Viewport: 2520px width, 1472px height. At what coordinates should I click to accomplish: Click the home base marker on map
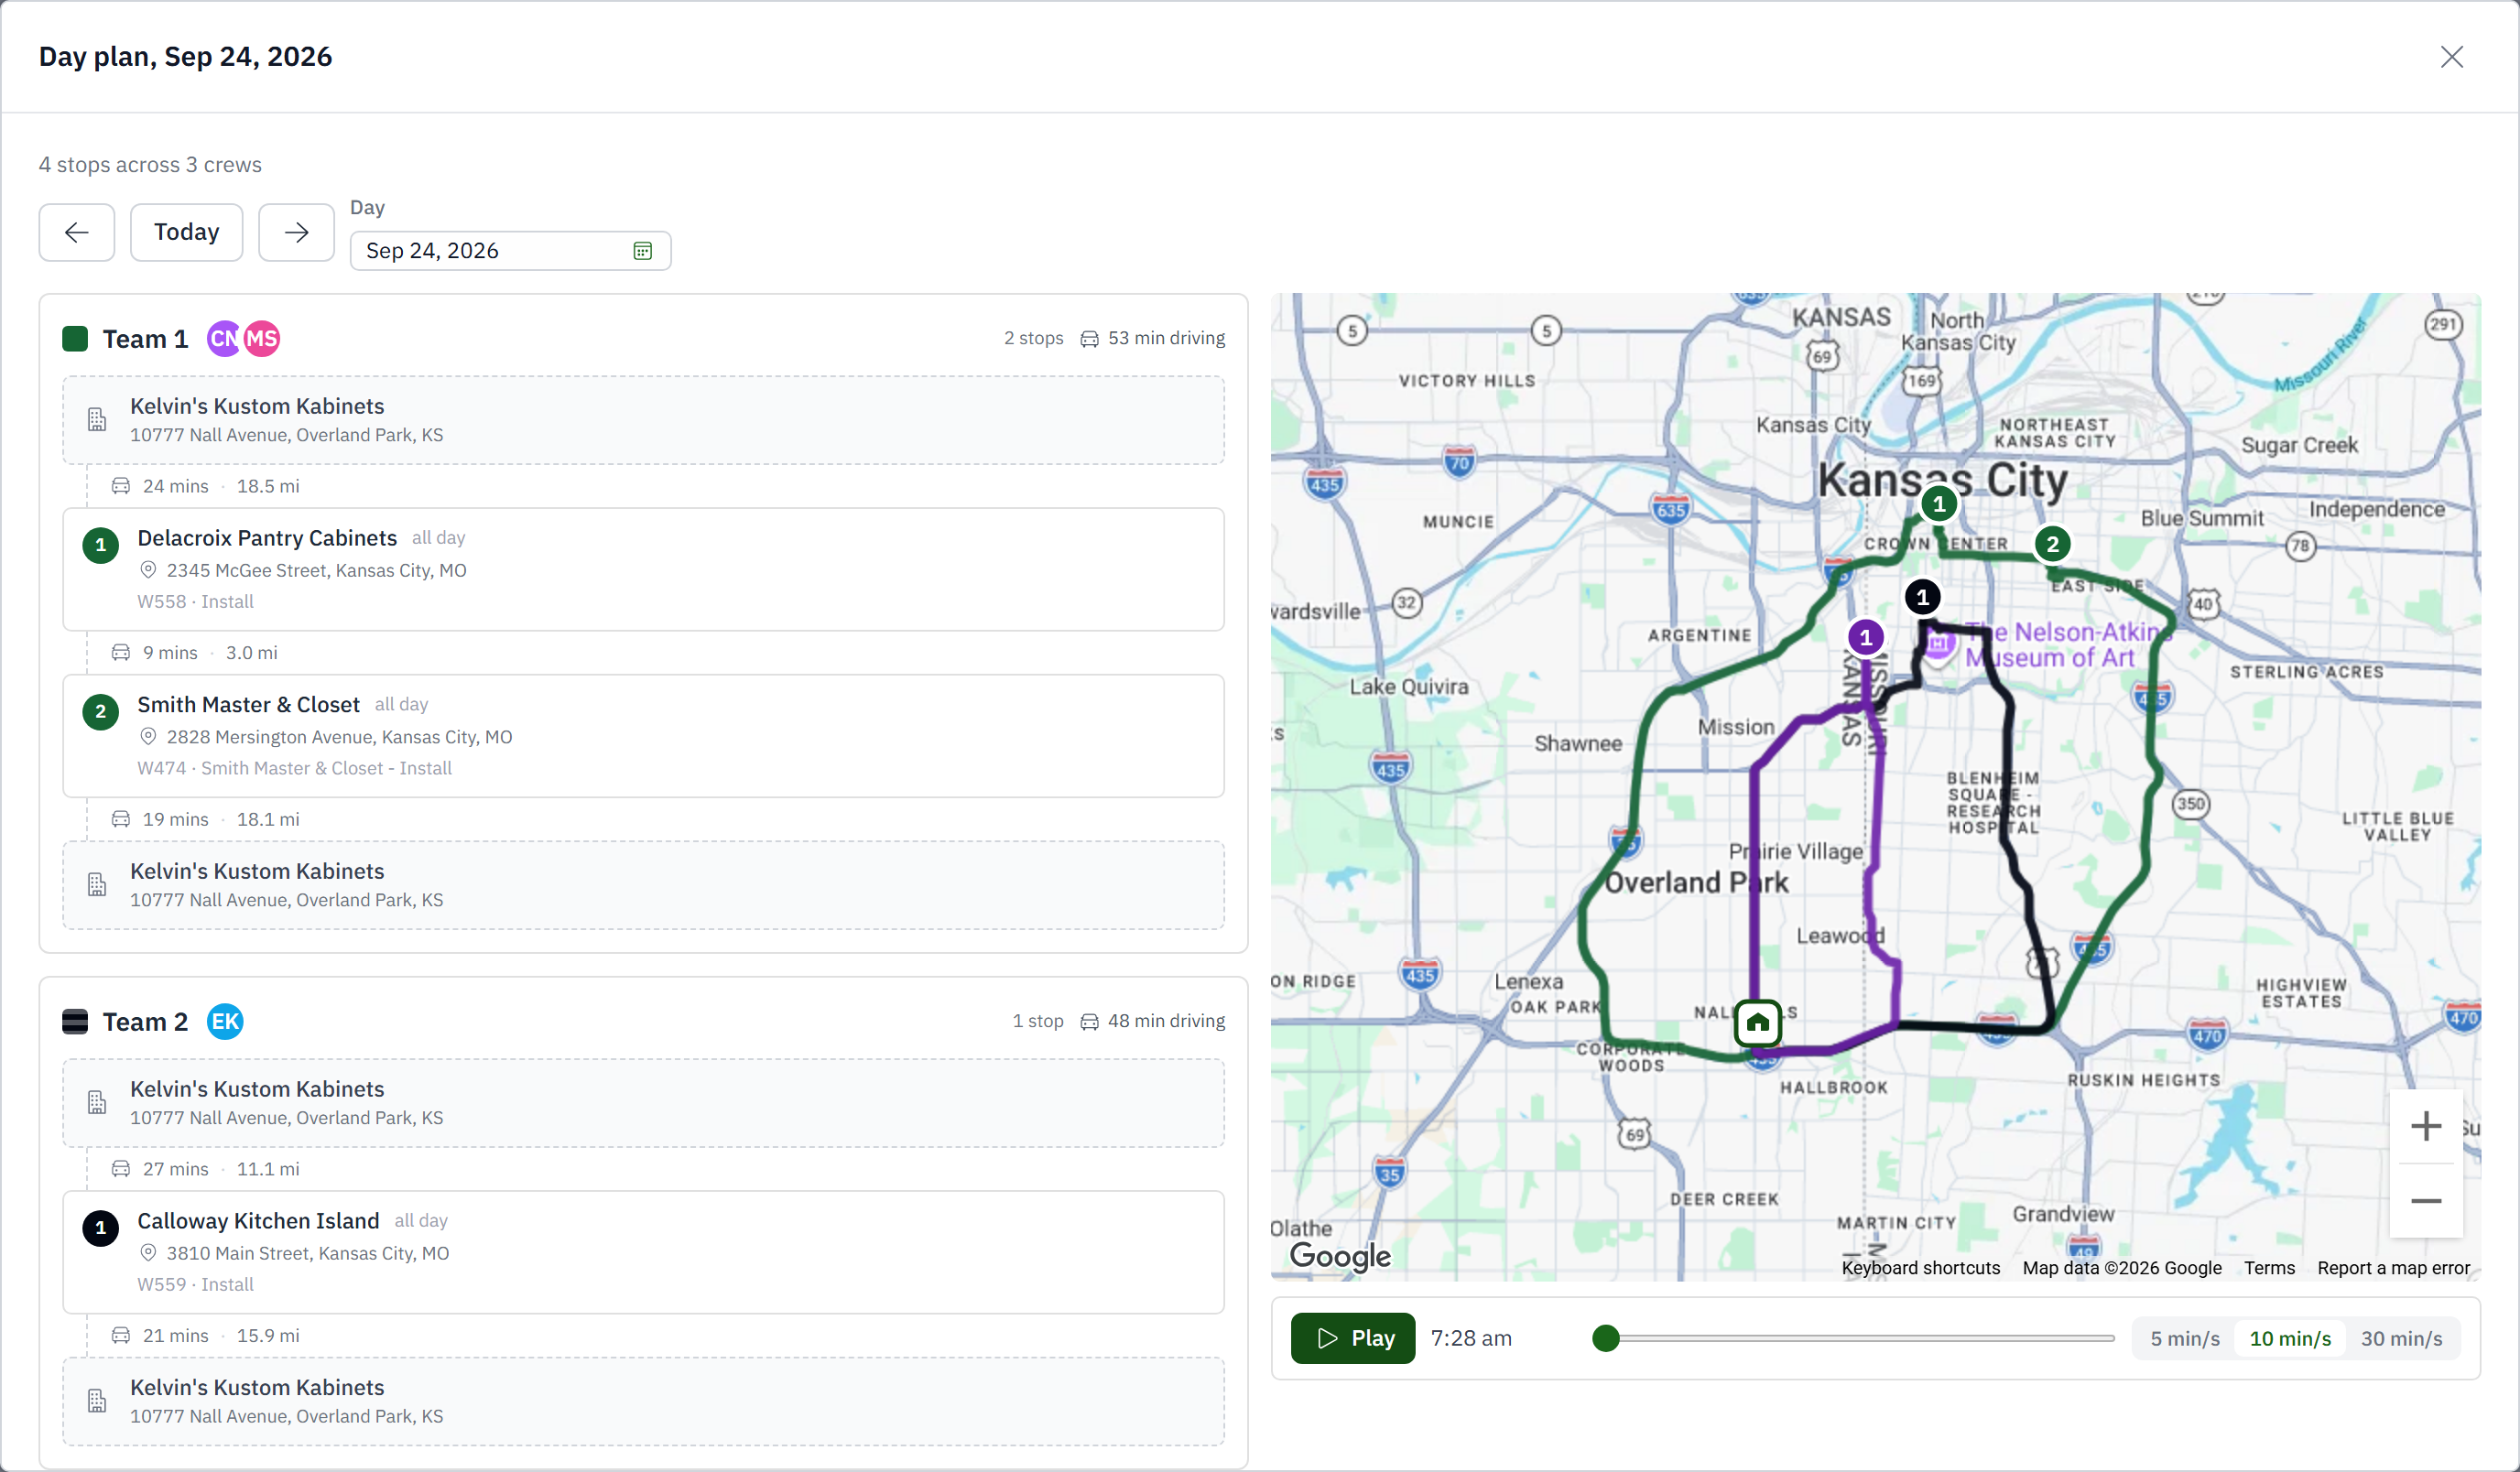(x=1758, y=1023)
